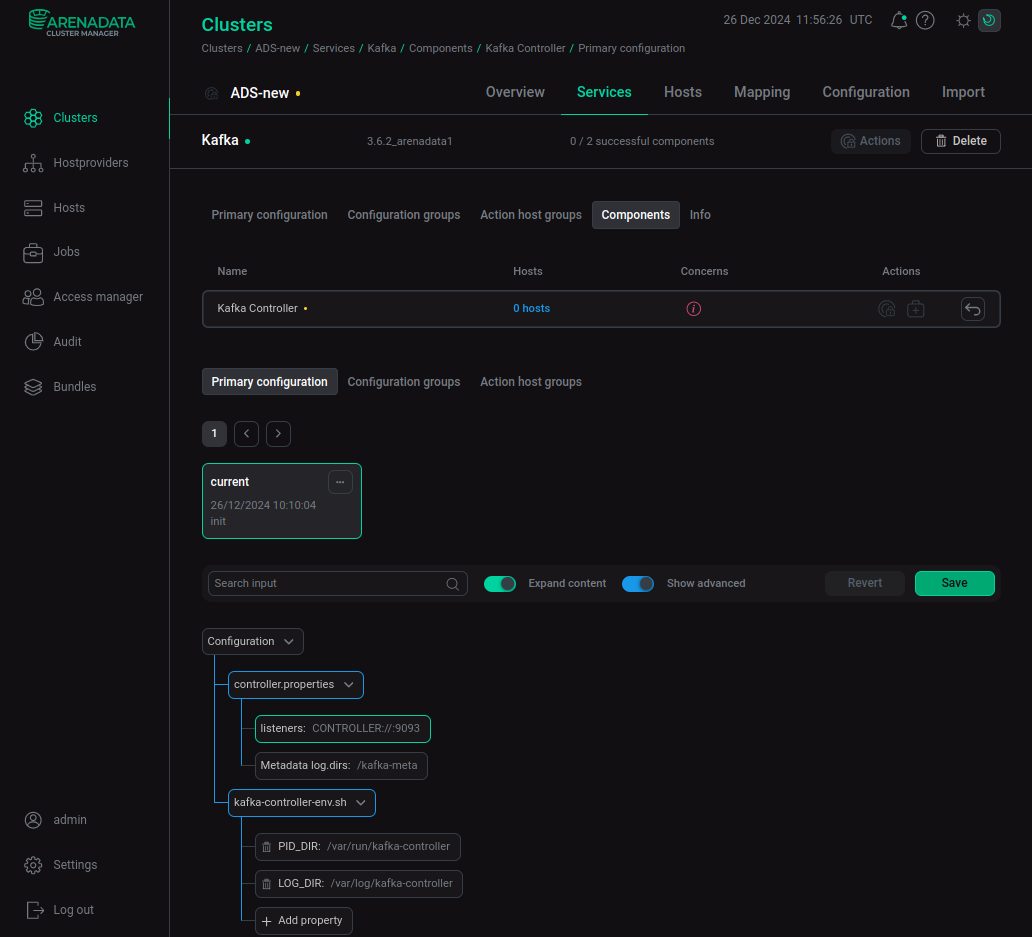Toggle the Show advanced switch
Screen dimensions: 1032x937
[x=638, y=584]
